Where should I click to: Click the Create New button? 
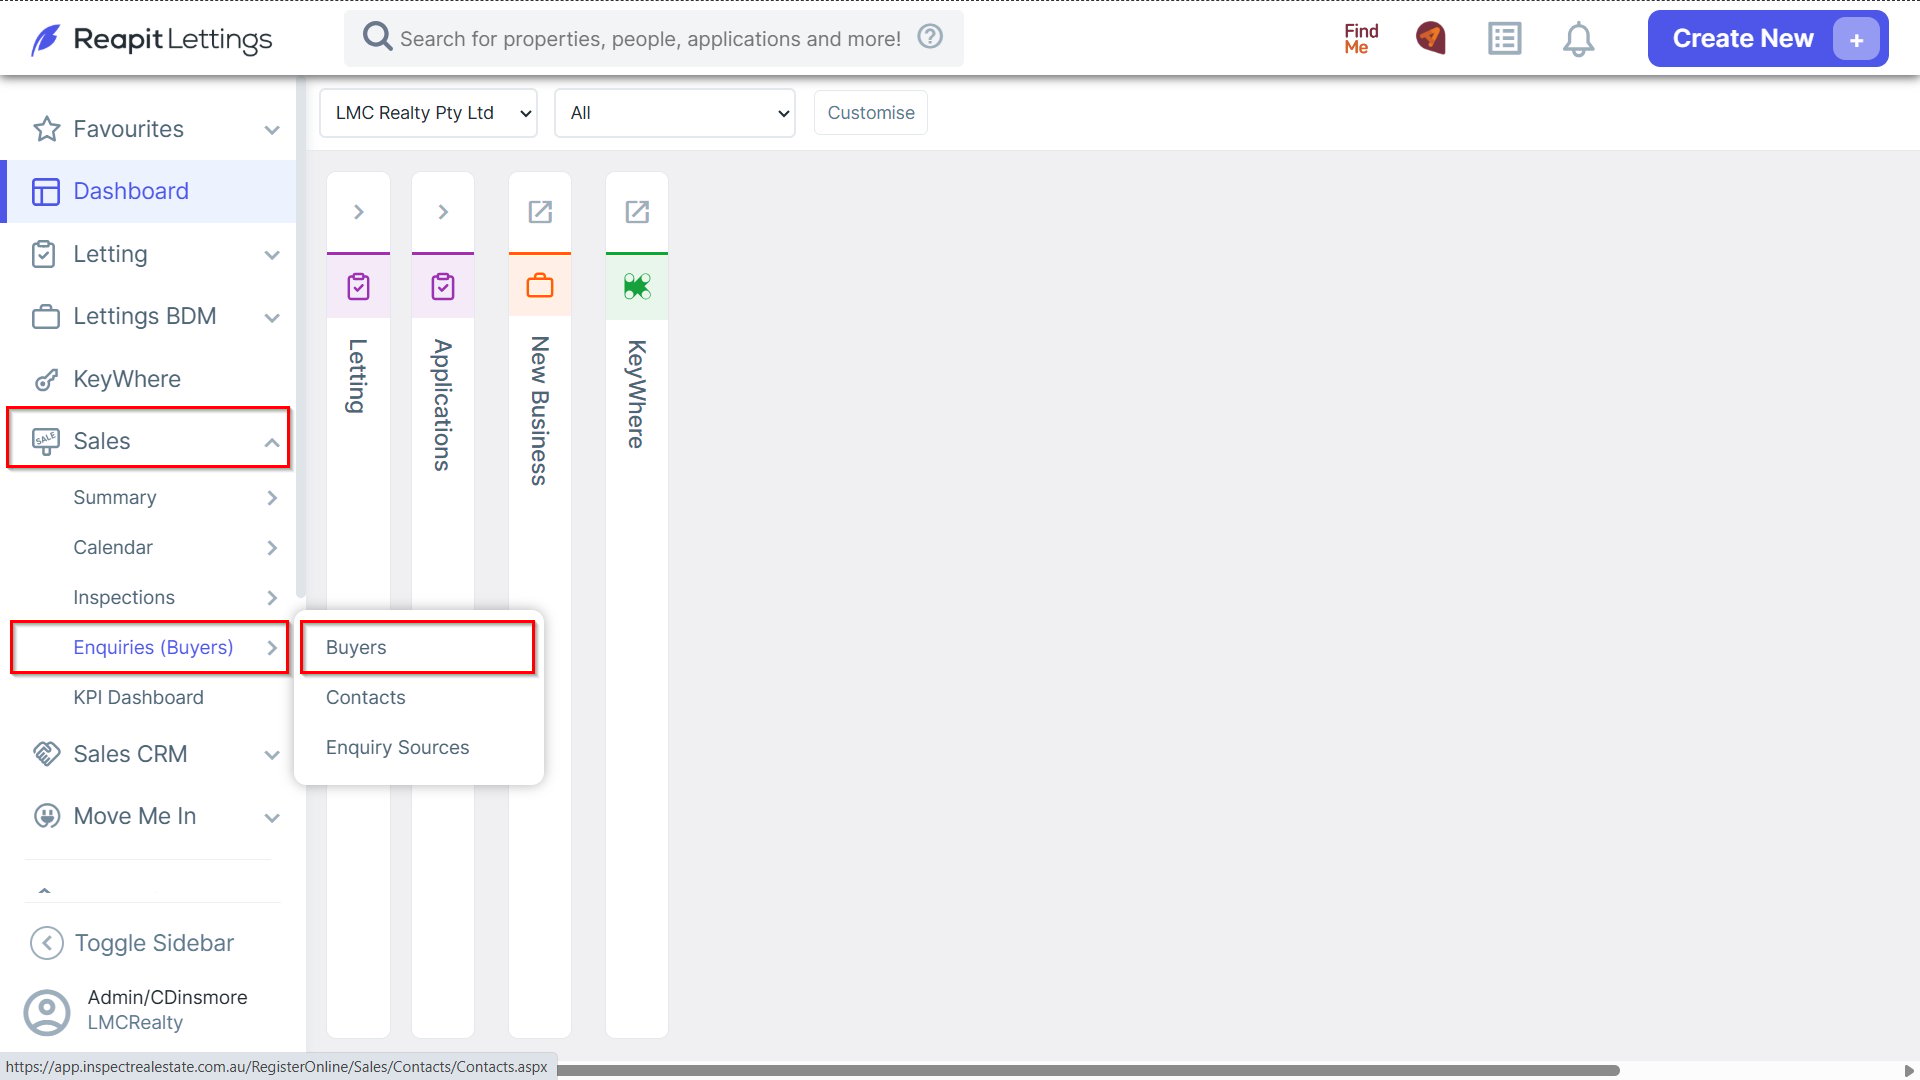(x=1768, y=39)
